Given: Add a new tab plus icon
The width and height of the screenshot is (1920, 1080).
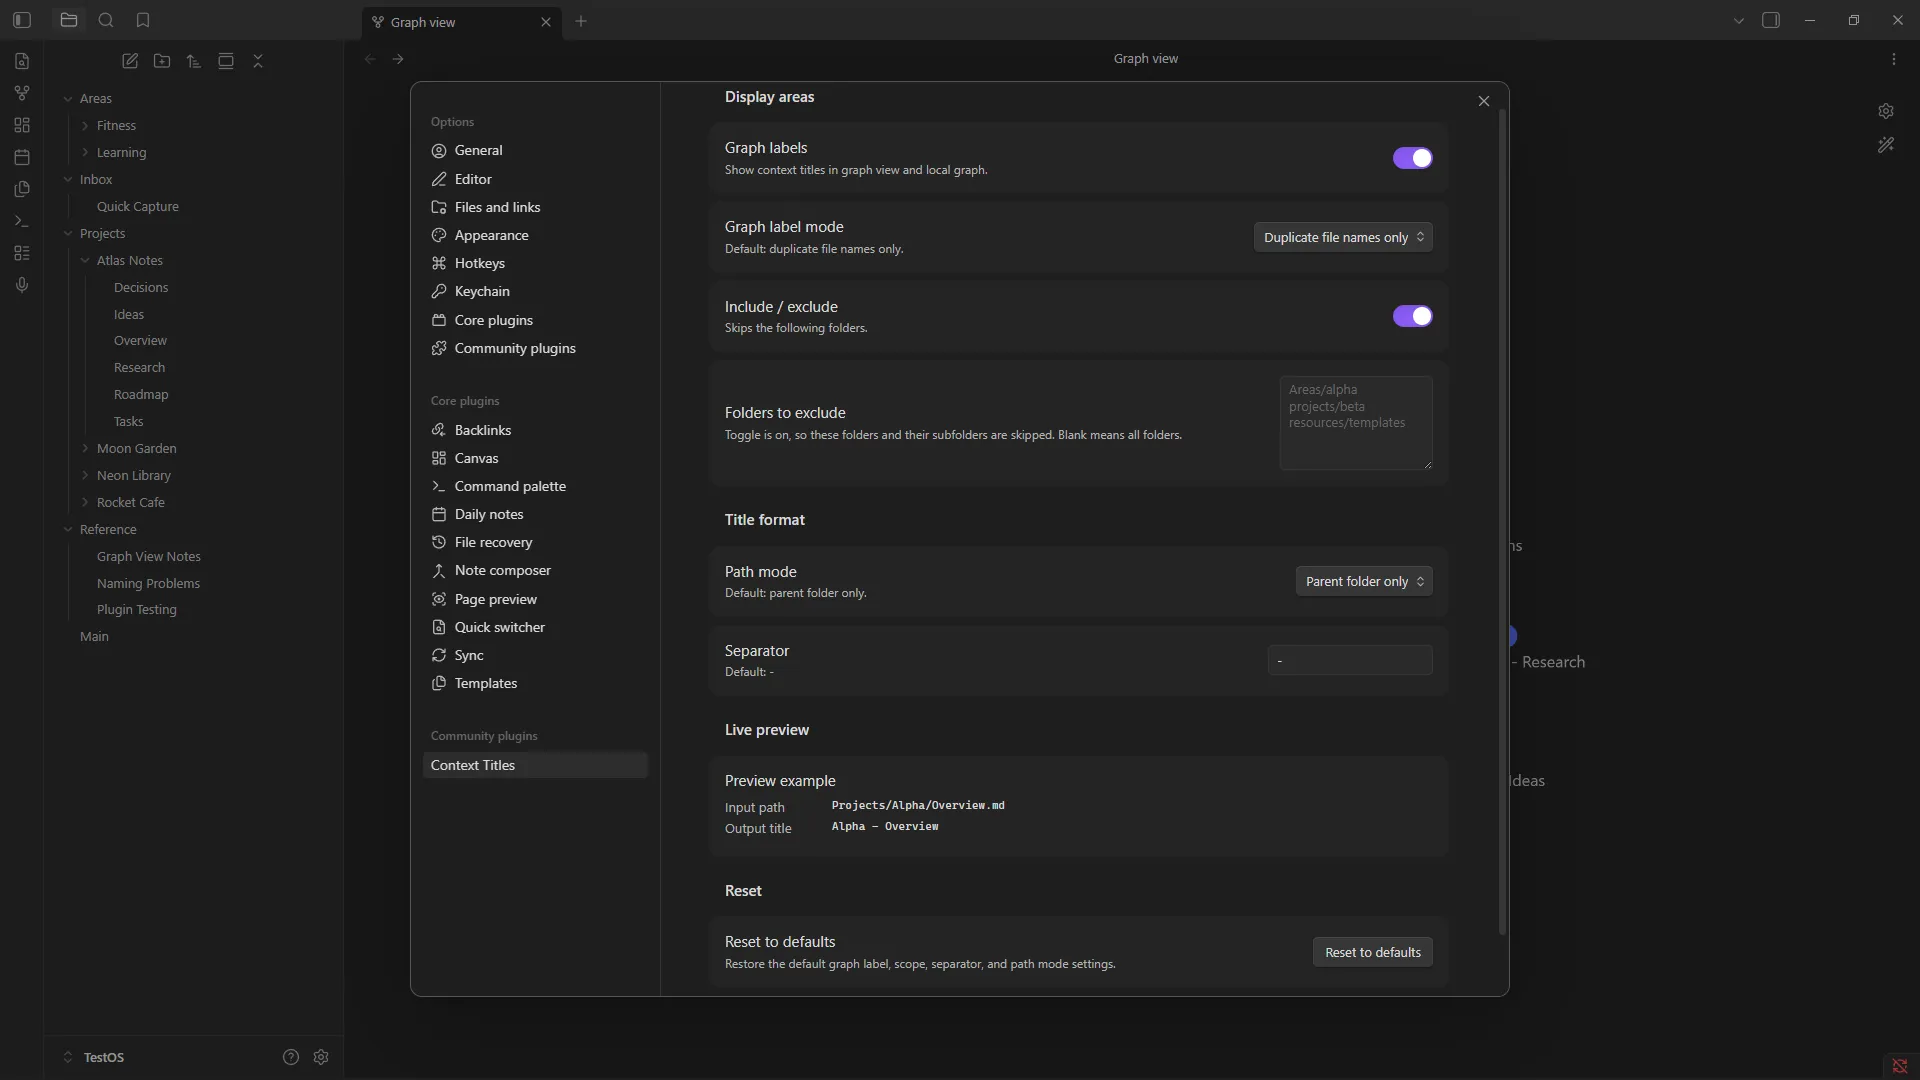Looking at the screenshot, I should click(581, 21).
